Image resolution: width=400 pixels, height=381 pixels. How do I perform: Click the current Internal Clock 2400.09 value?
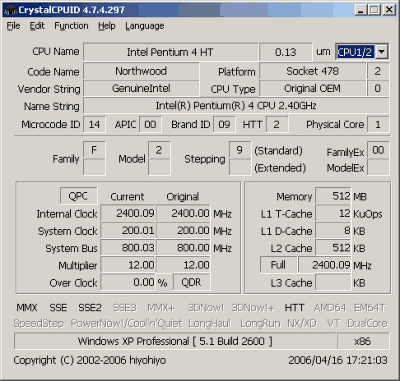128,213
